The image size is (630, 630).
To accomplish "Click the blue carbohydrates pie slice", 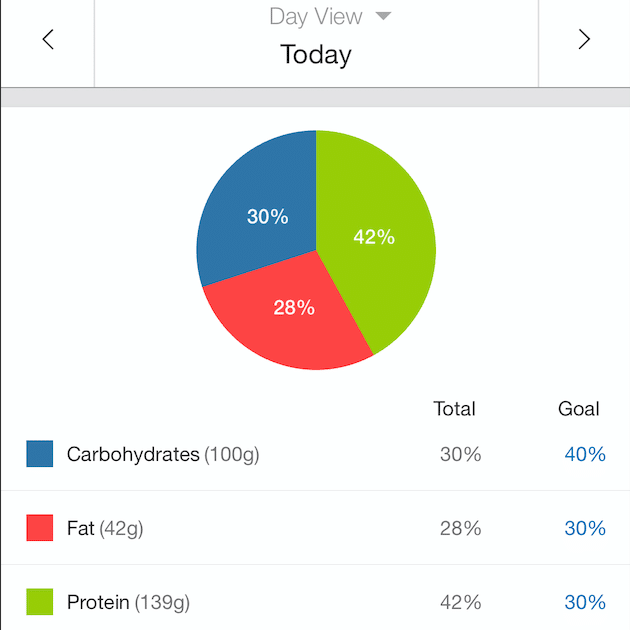I will coord(258,210).
